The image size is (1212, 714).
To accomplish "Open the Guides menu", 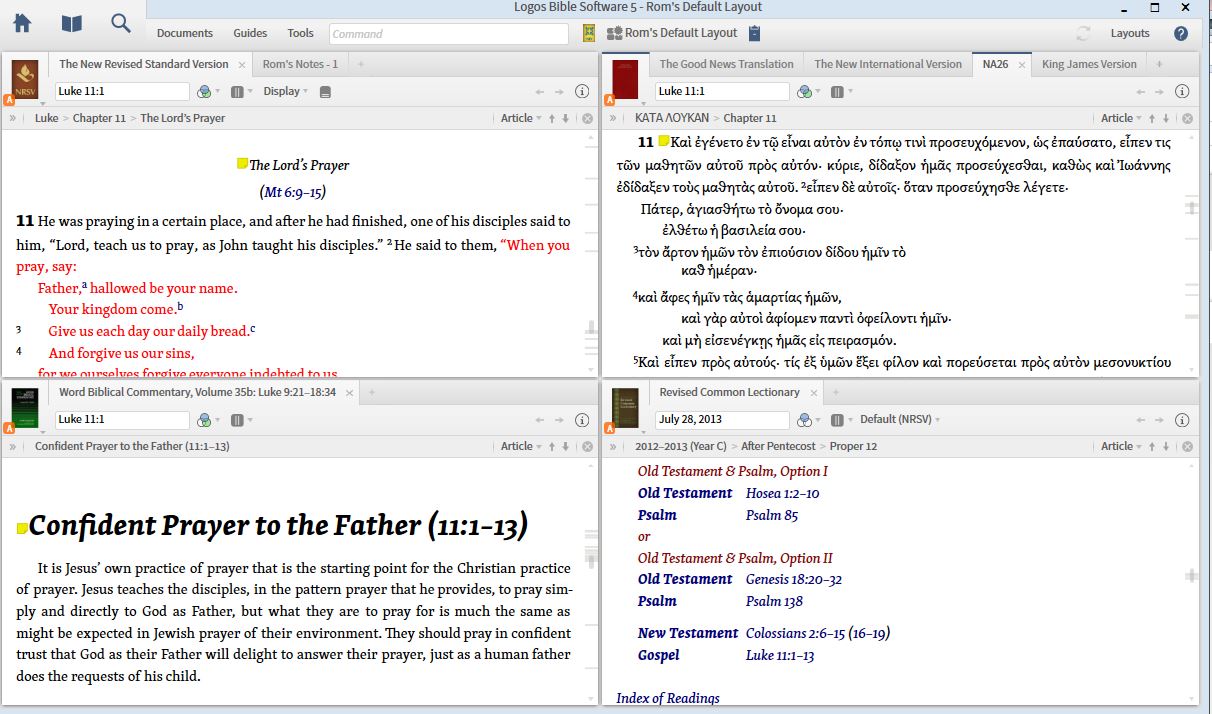I will point(250,33).
